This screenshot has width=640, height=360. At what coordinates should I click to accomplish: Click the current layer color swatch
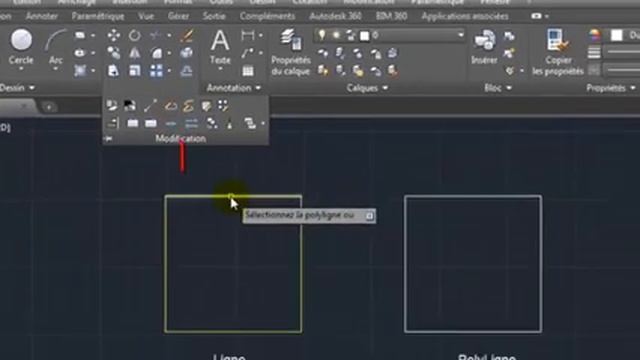tap(364, 36)
